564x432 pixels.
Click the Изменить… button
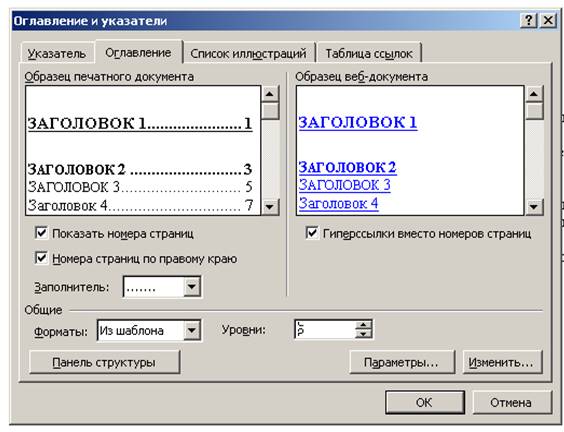click(x=502, y=362)
